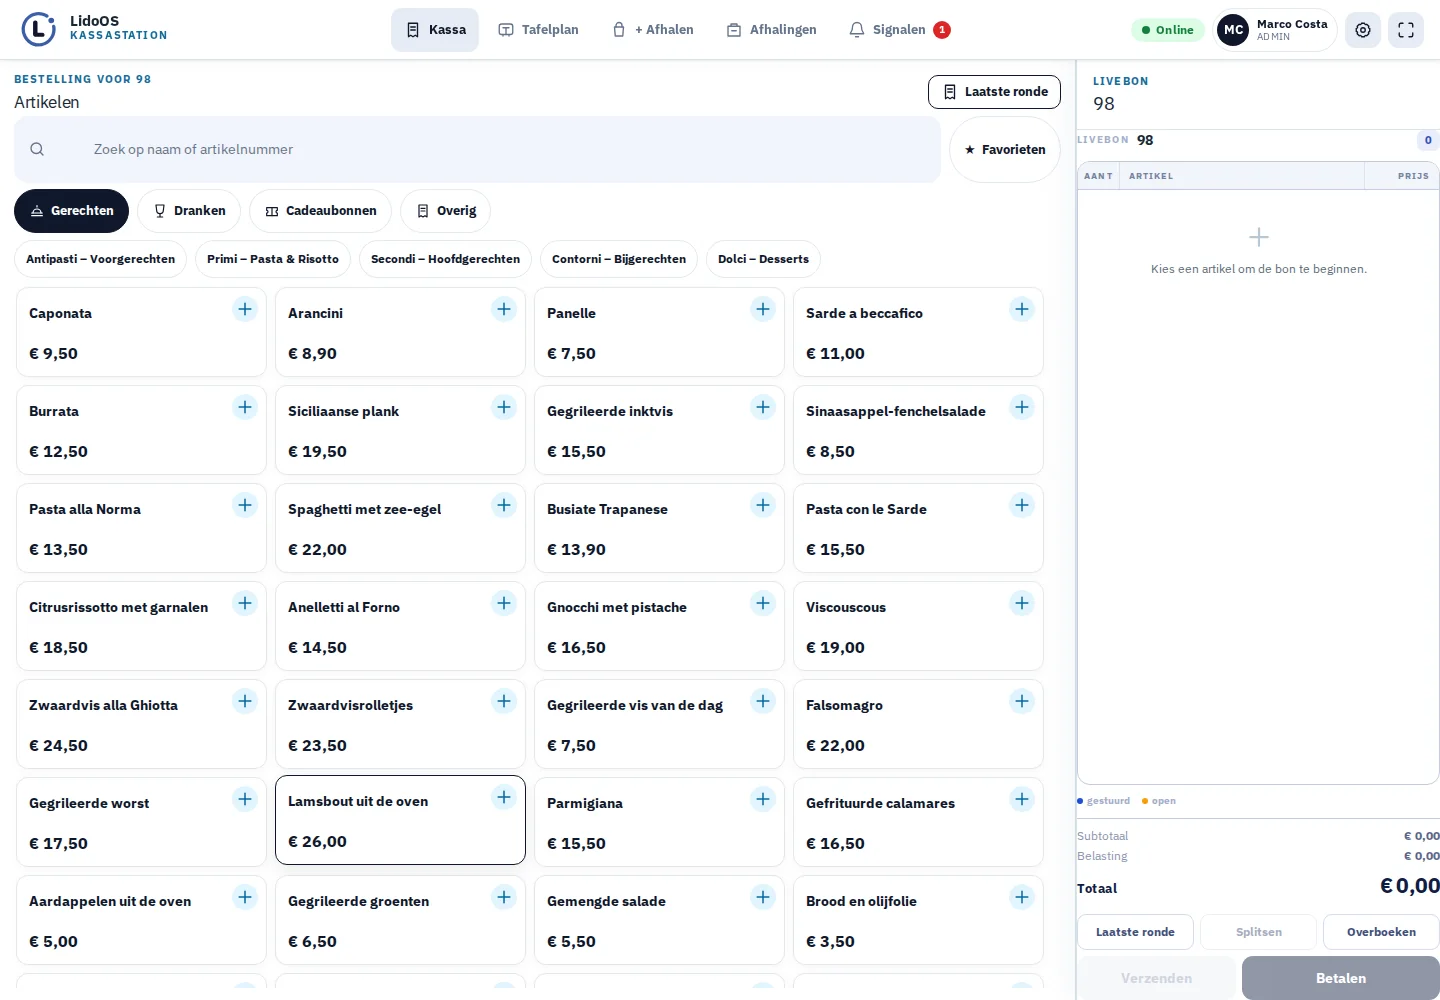1440x1000 pixels.
Task: Add Sarde a beccafico via plus icon
Action: (1022, 309)
